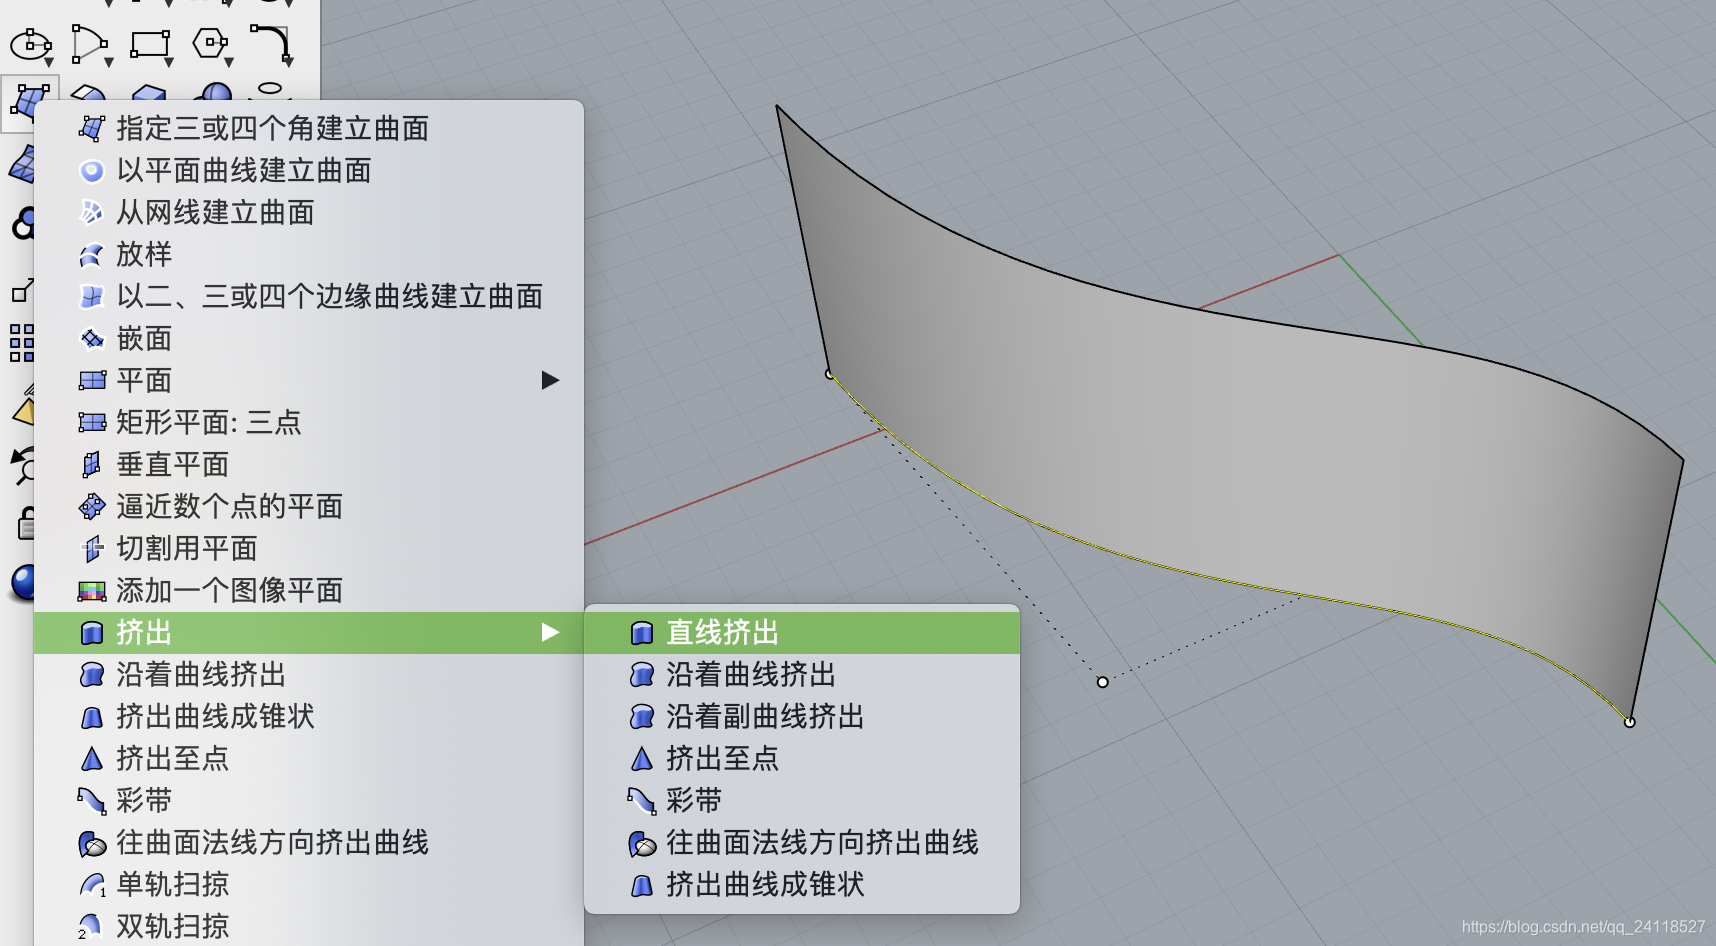Click the sphere solid tool in toolbar

[x=214, y=92]
